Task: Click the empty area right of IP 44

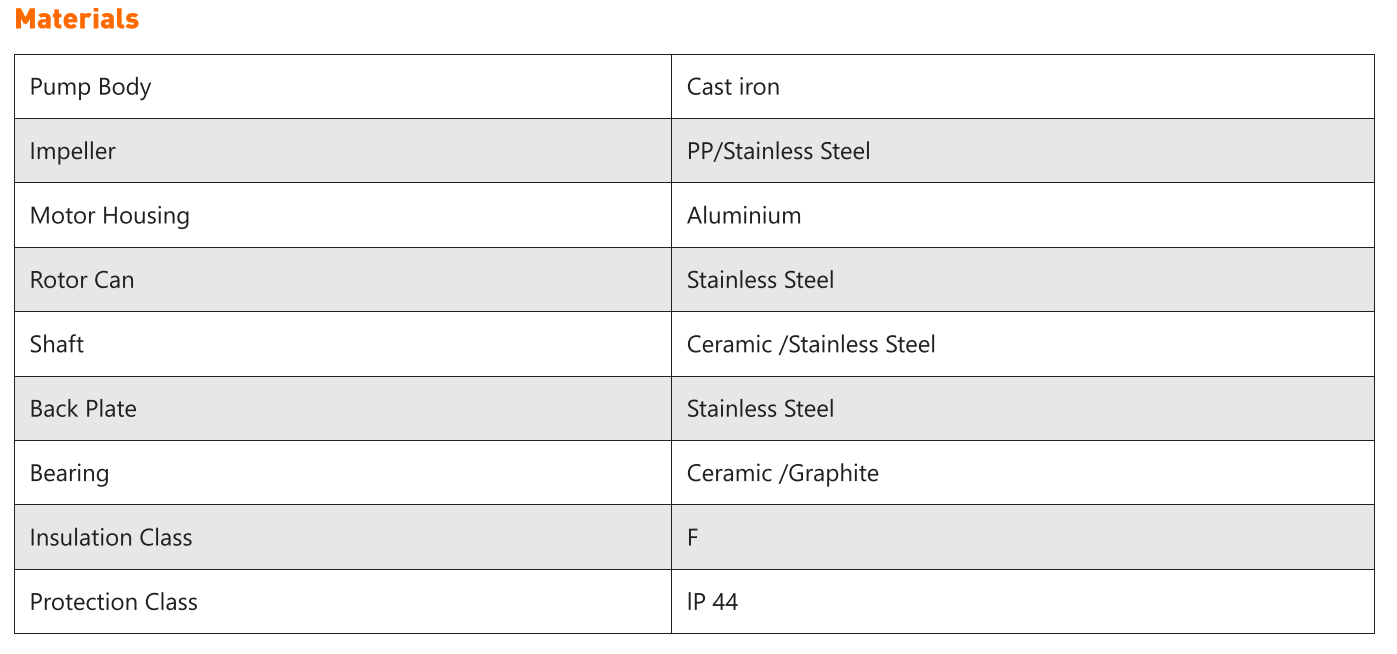Action: click(x=1056, y=601)
